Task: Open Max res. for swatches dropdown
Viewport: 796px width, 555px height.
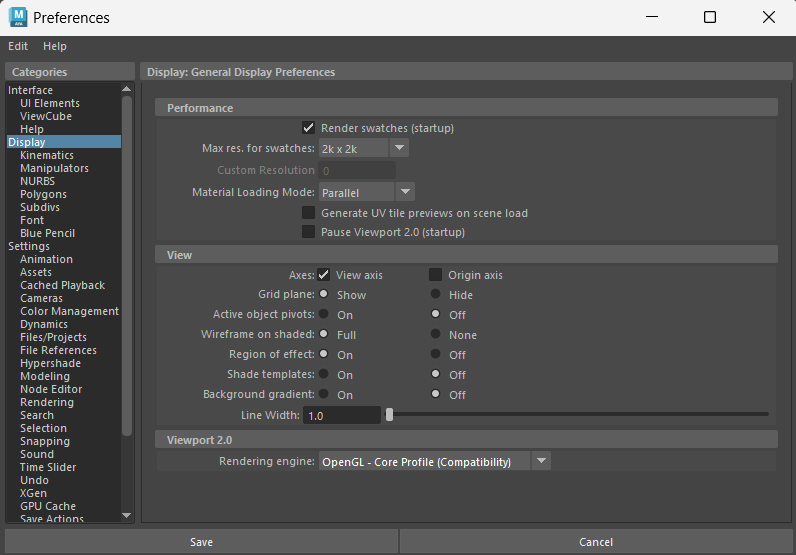Action: (x=363, y=148)
